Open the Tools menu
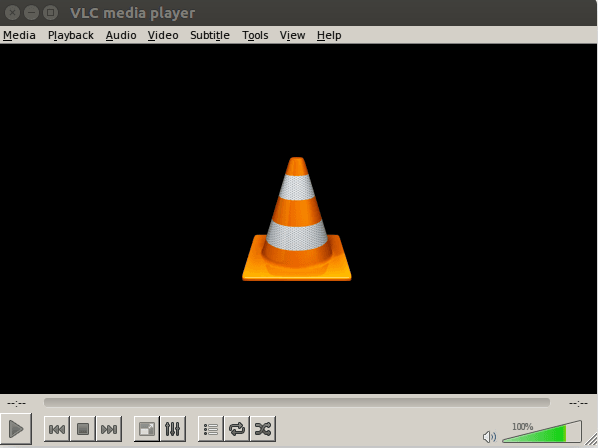This screenshot has width=598, height=448. pos(255,35)
